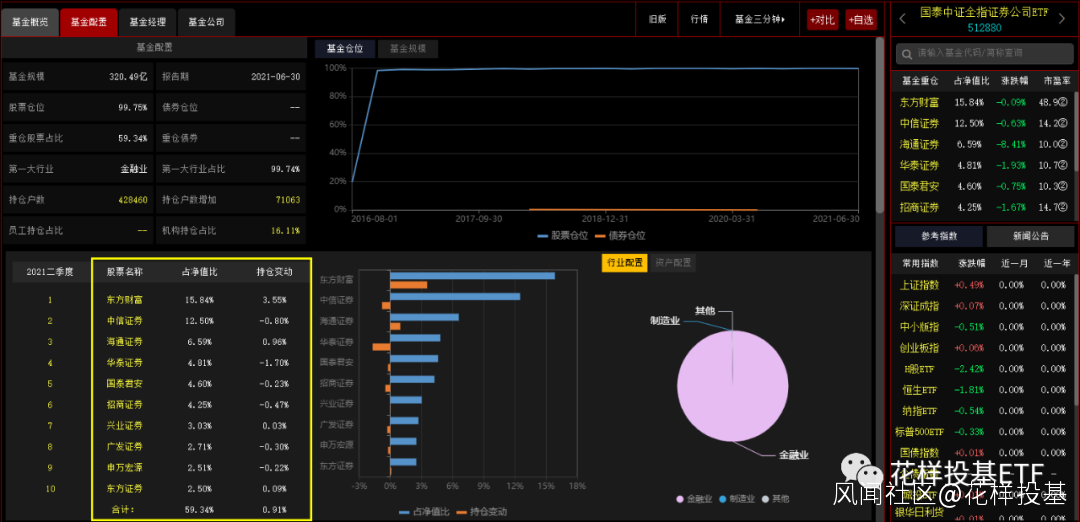This screenshot has height=522, width=1080.
Task: Expand the 基金三分钟 dropdown
Action: pos(759,19)
